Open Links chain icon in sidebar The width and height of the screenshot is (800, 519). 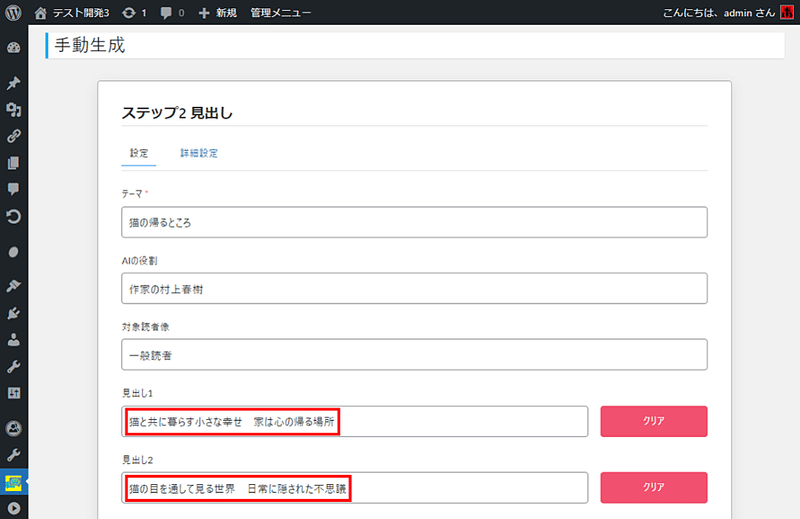[x=14, y=136]
